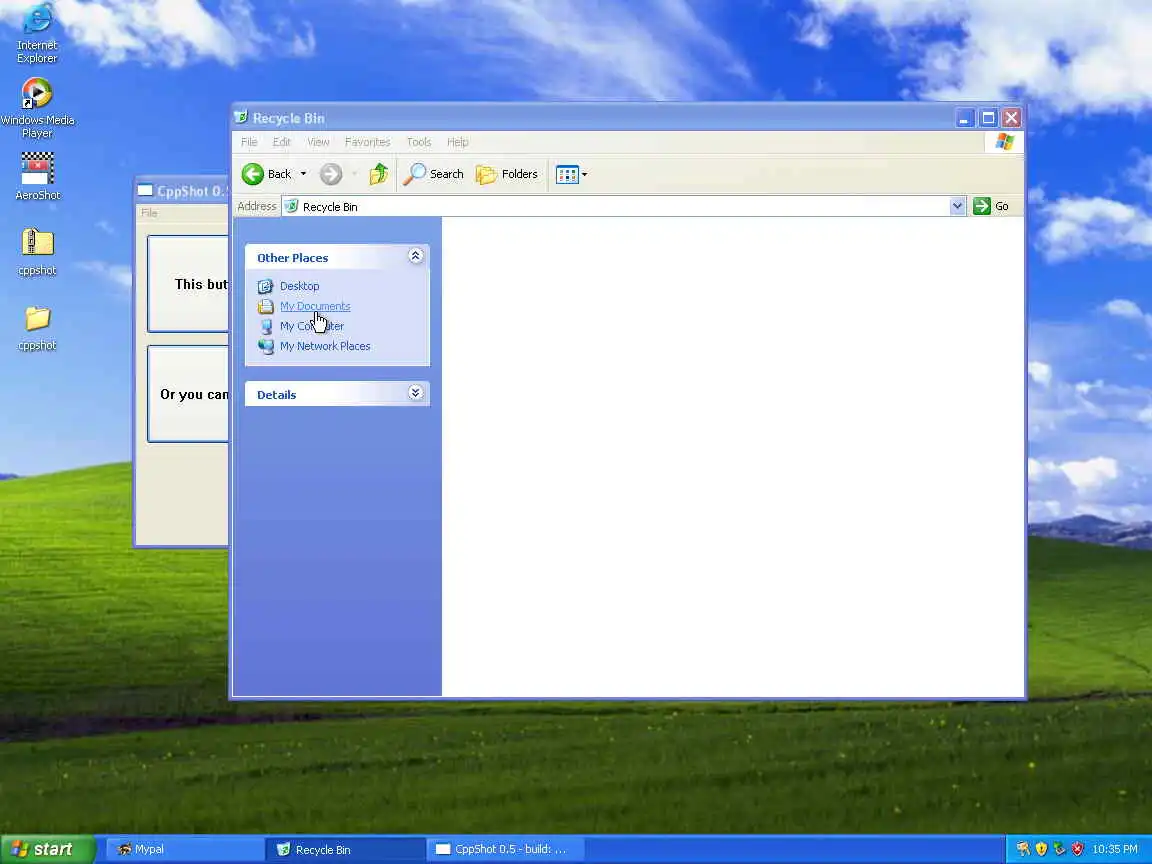Screen dimensions: 1152x864
Task: Toggle the Folders pane button
Action: point(507,174)
